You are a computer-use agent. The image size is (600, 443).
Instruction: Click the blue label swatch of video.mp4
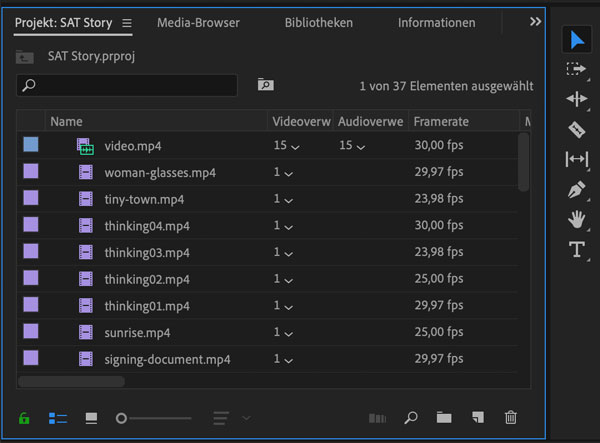tap(31, 145)
